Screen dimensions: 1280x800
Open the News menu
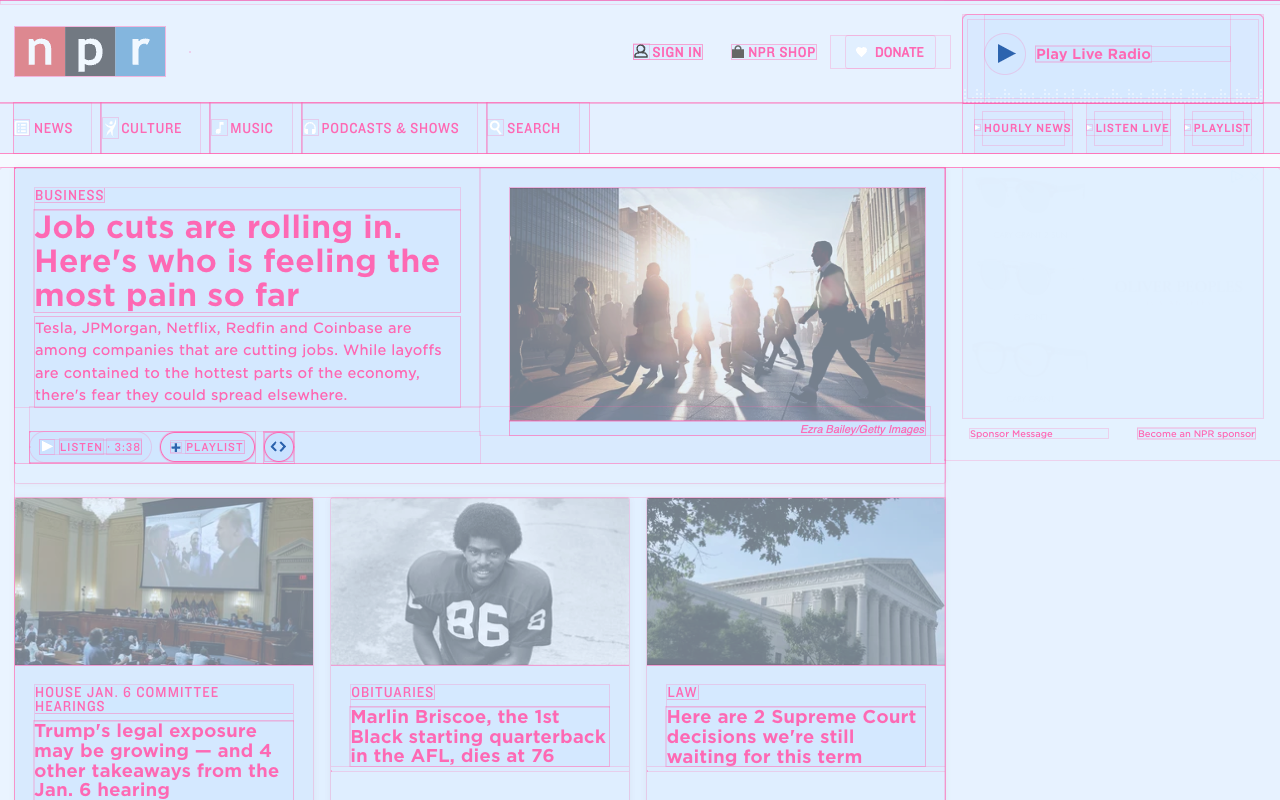(x=53, y=128)
